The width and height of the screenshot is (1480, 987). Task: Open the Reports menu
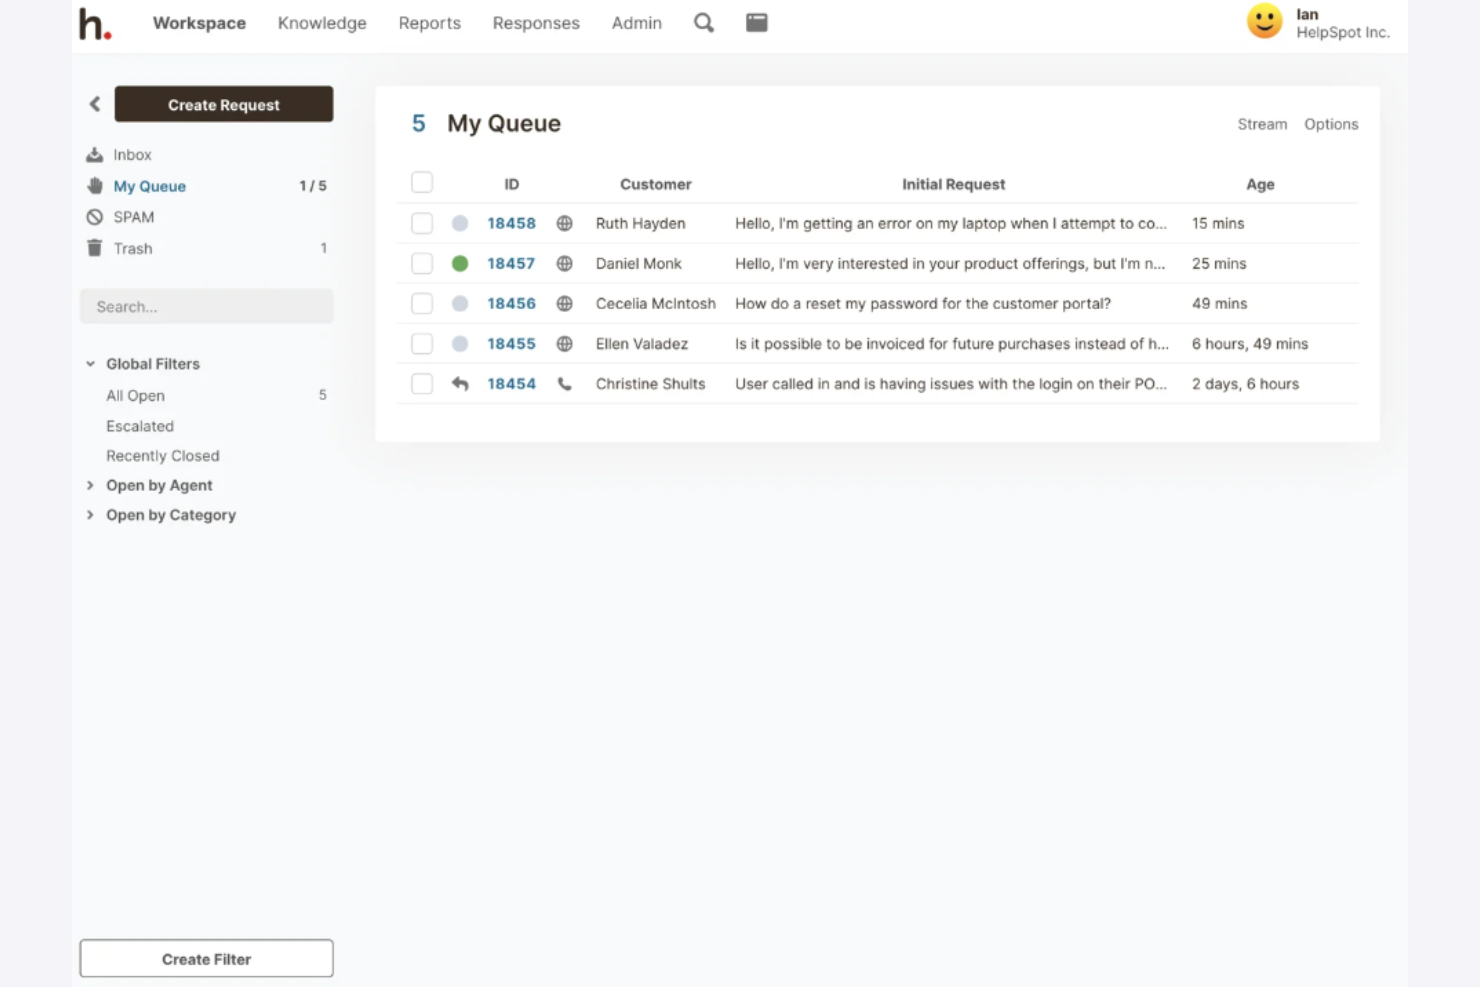(429, 22)
